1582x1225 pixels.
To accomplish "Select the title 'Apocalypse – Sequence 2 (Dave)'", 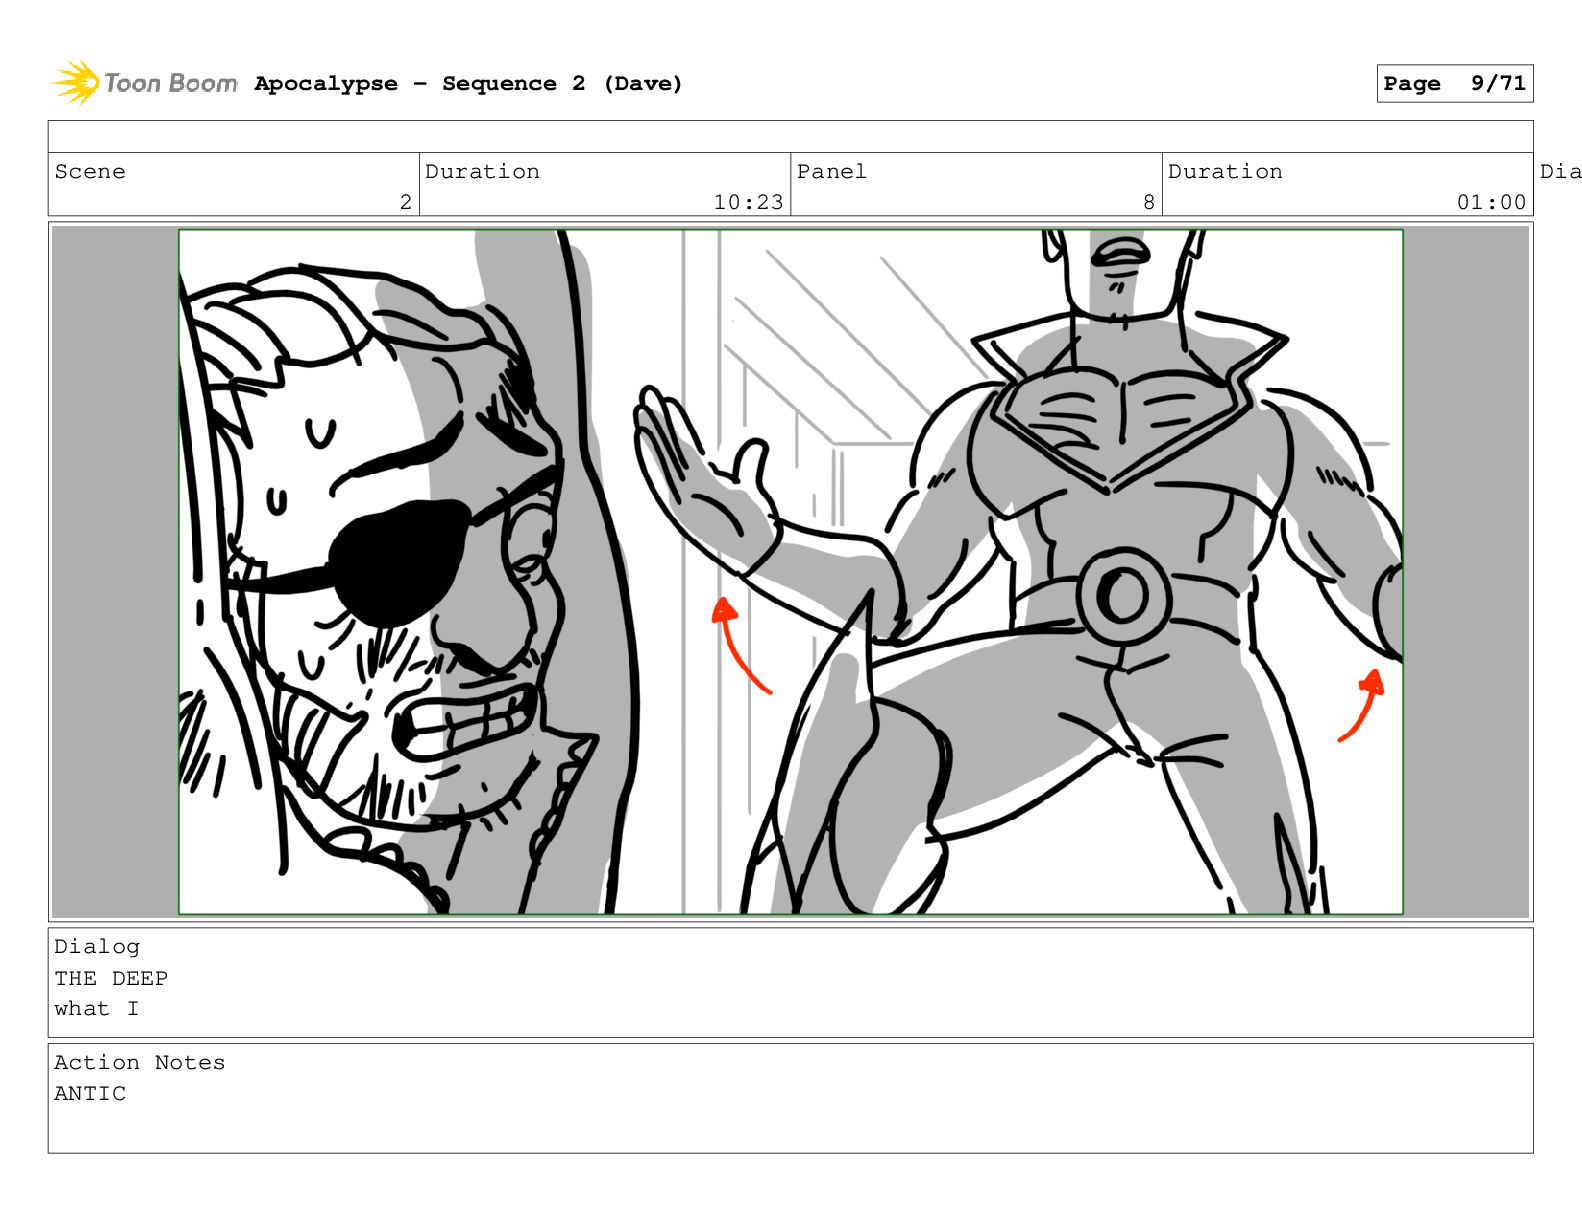I will (x=468, y=84).
